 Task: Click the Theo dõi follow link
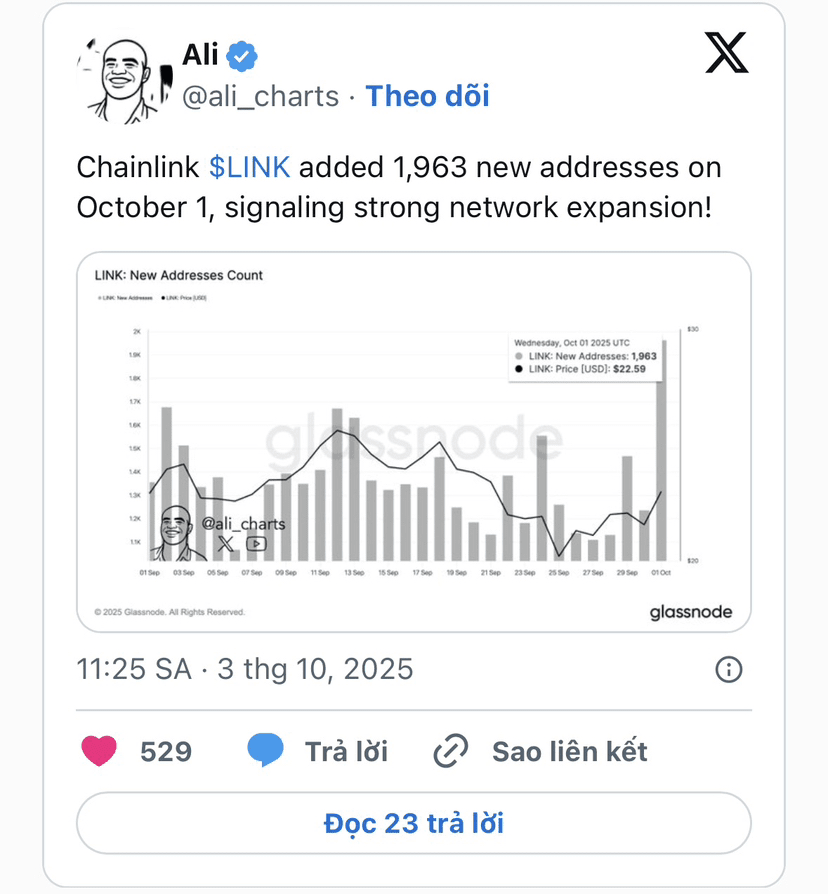[427, 96]
